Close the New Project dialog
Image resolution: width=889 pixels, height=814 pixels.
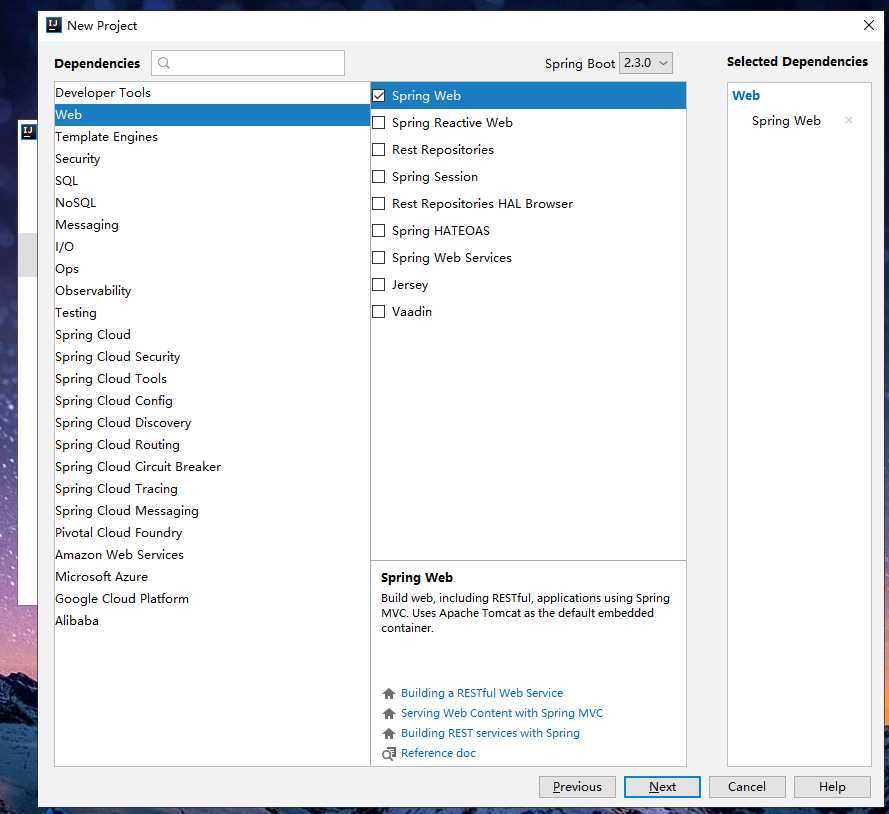[869, 25]
